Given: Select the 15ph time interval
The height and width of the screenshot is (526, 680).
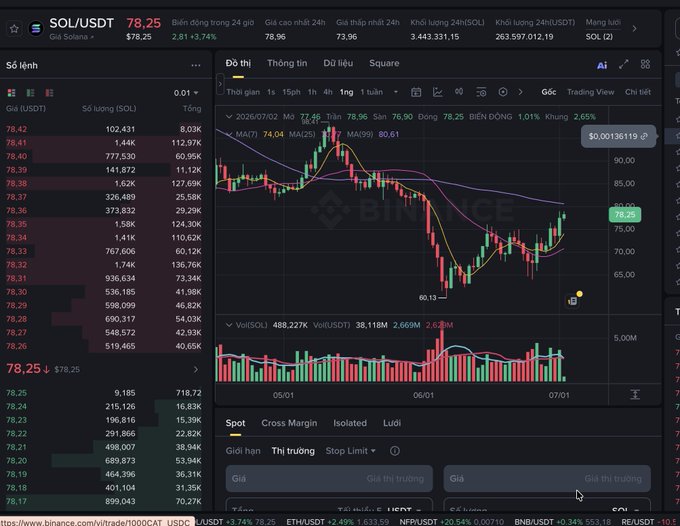Looking at the screenshot, I should click(291, 92).
